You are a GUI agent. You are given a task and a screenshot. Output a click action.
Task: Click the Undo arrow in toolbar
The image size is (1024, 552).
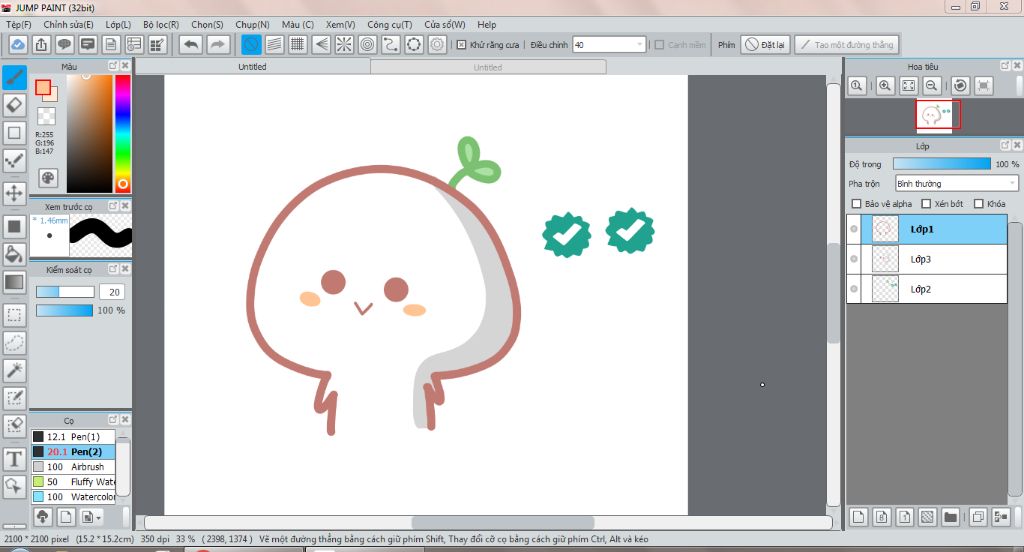click(191, 44)
